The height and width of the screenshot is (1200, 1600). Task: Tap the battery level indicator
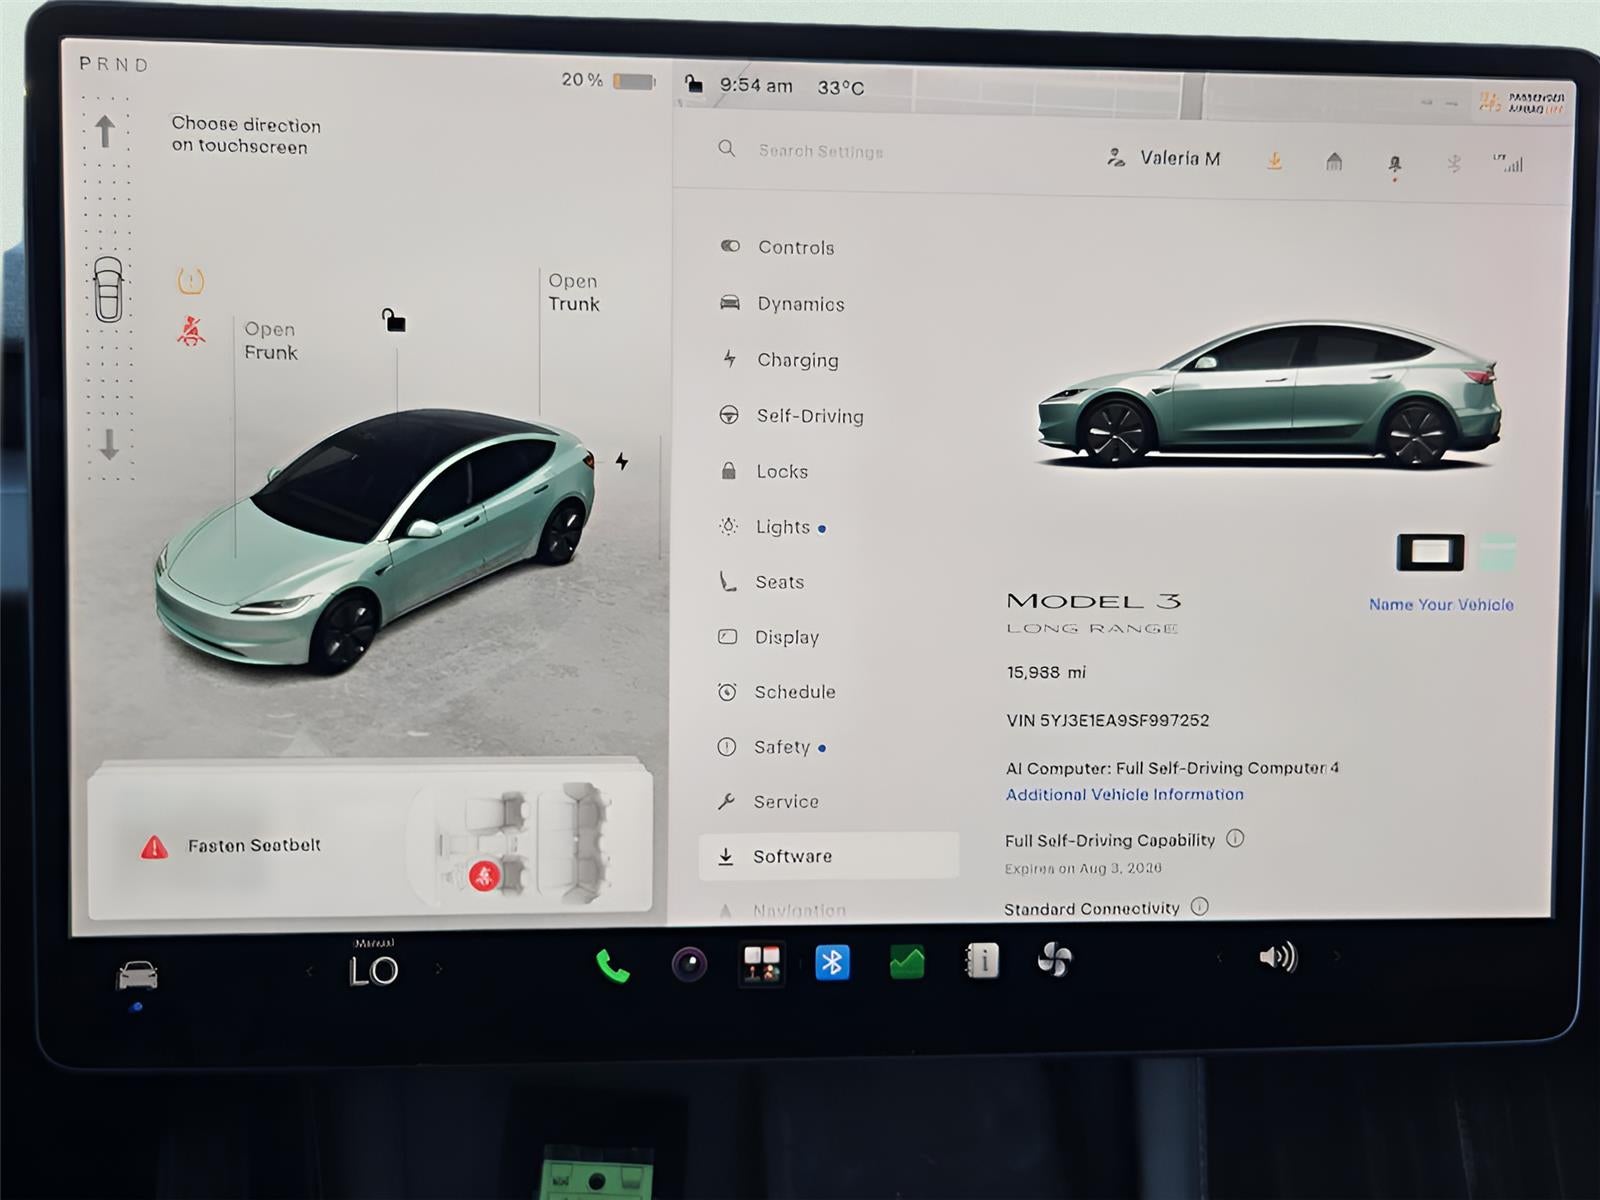click(633, 81)
